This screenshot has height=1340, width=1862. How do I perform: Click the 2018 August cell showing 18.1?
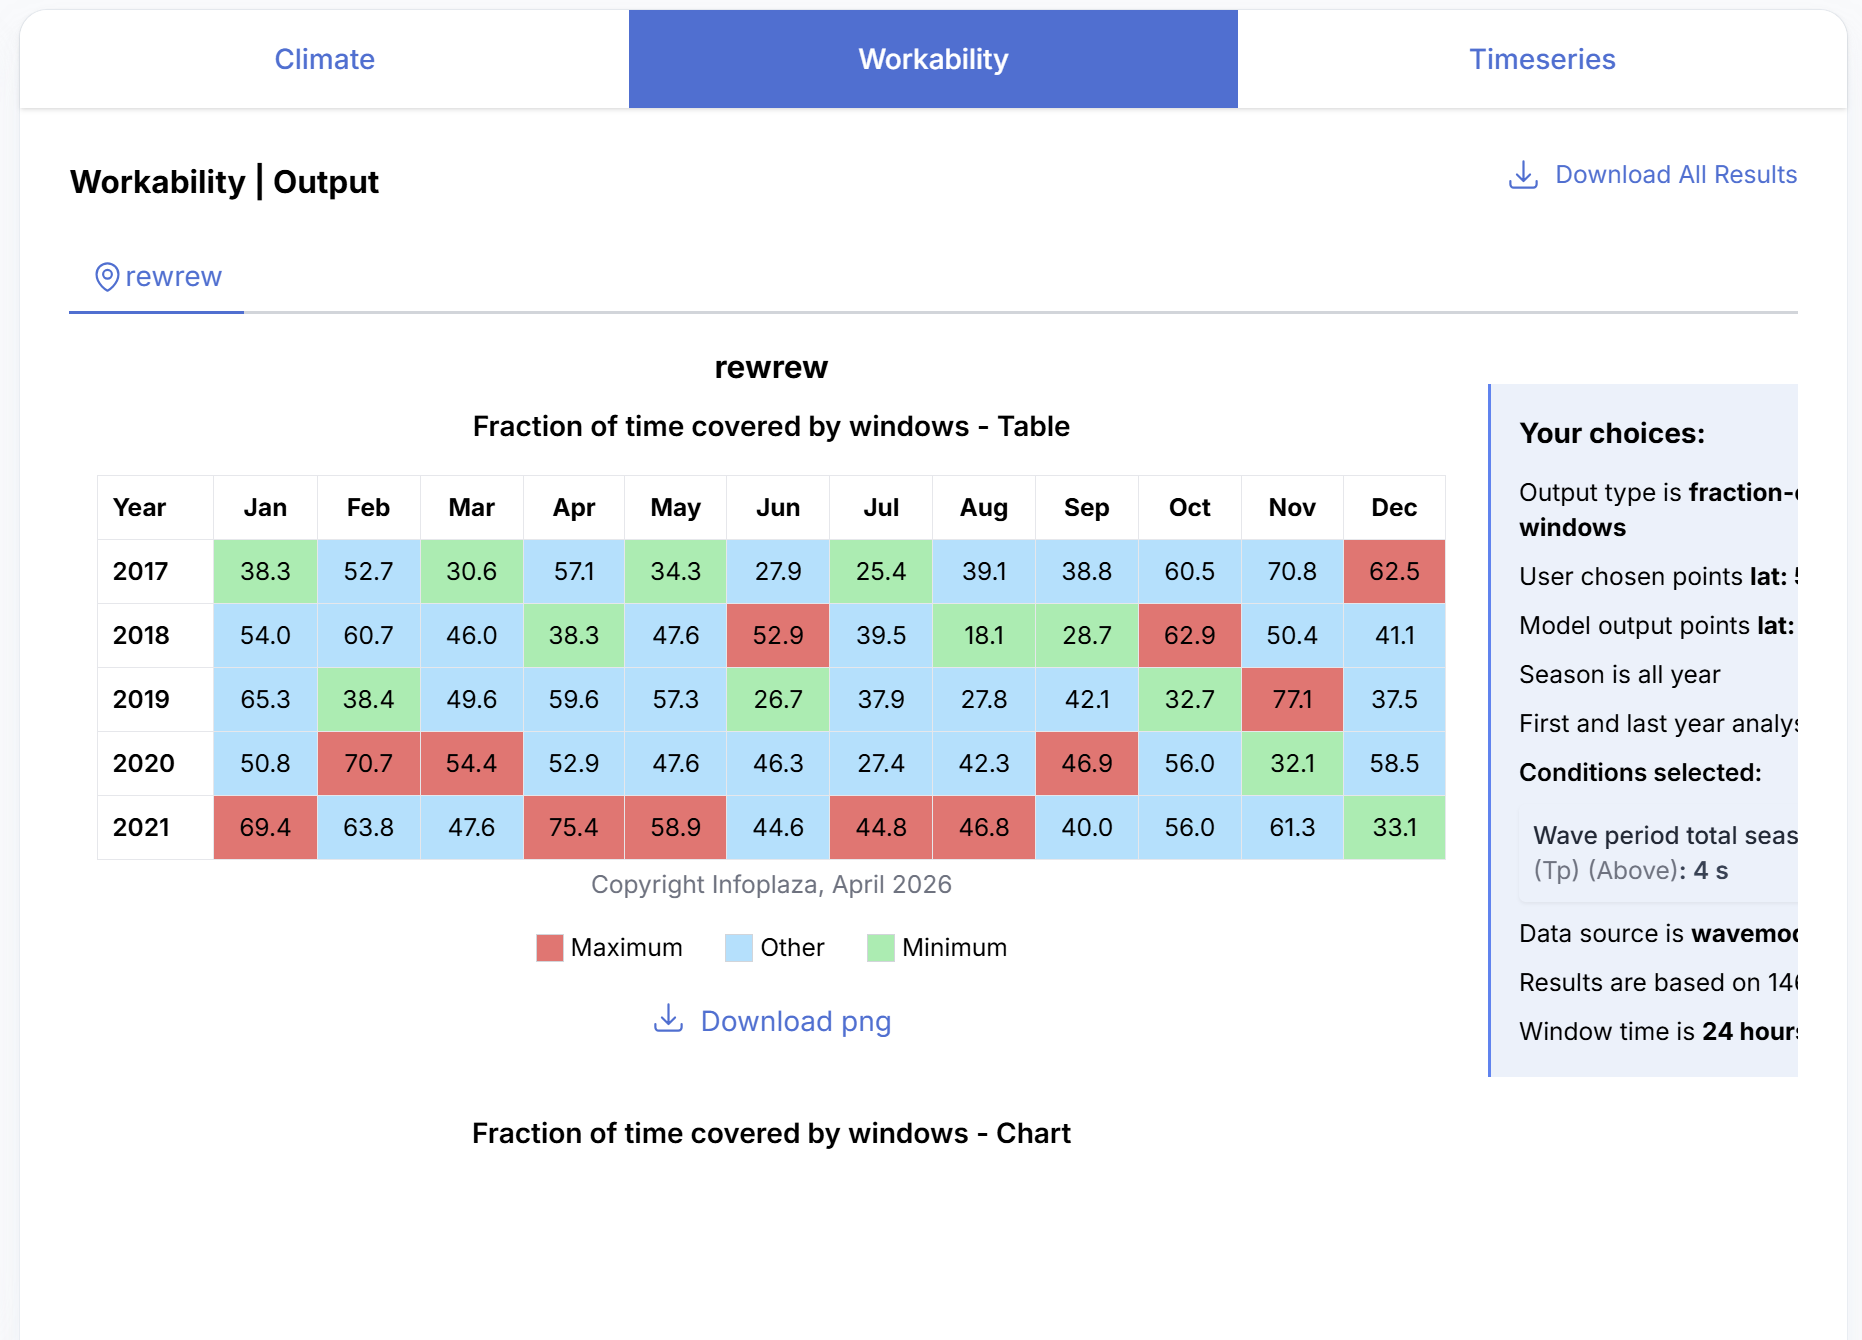click(984, 636)
